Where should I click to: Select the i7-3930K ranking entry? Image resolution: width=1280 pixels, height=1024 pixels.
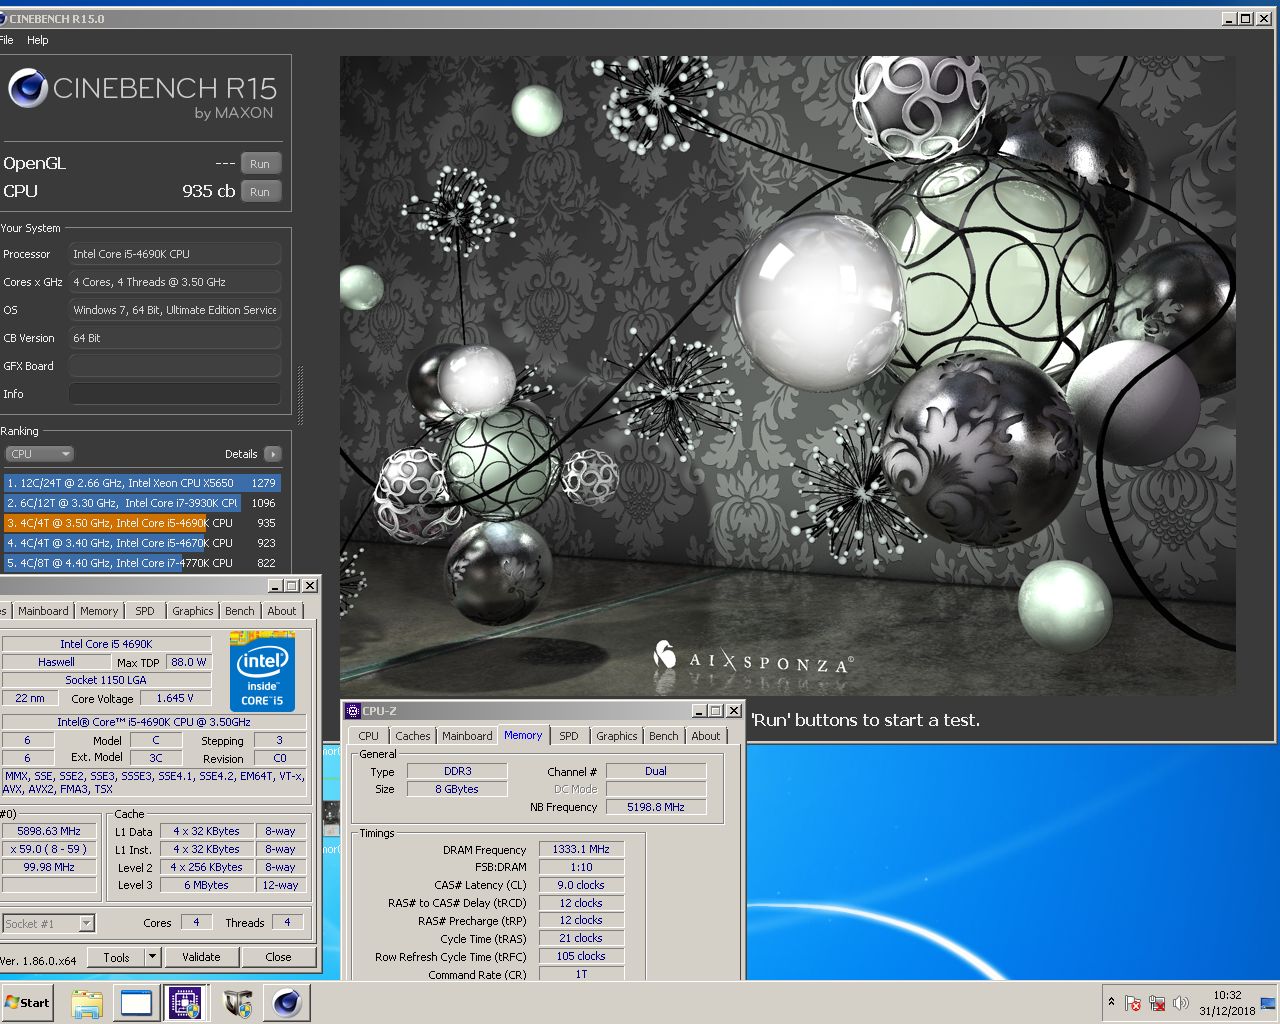coord(141,503)
